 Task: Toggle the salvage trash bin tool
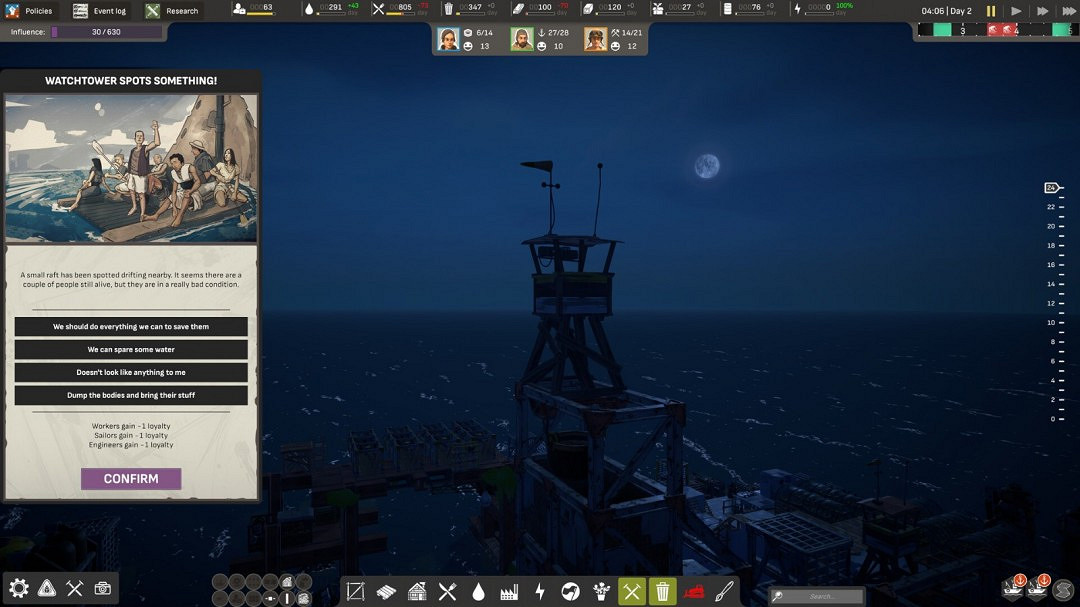663,591
